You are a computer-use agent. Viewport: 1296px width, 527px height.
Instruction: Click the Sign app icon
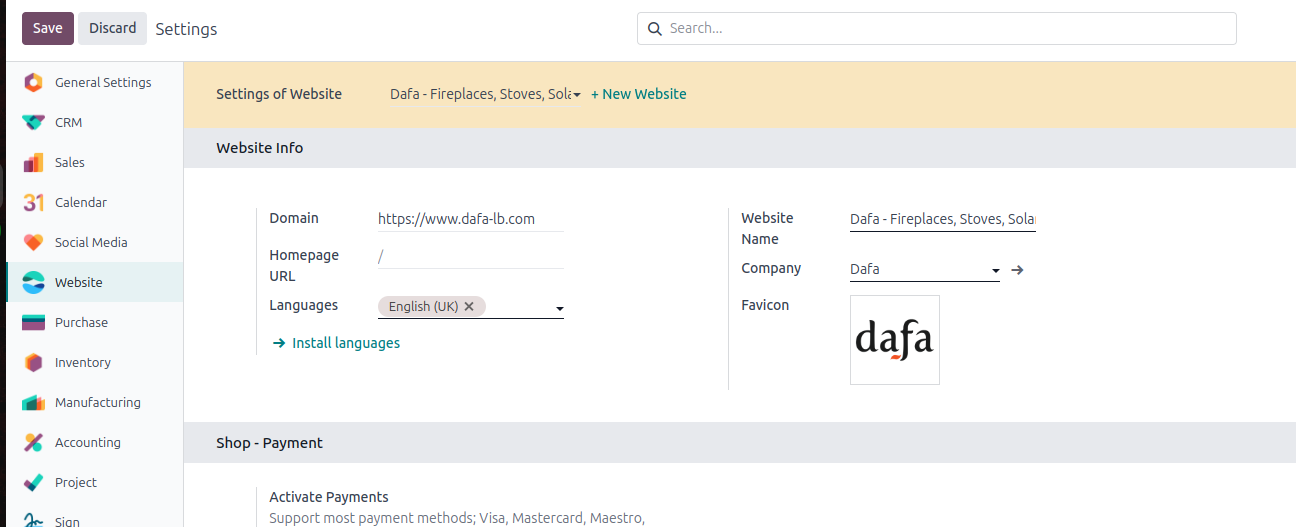34,520
